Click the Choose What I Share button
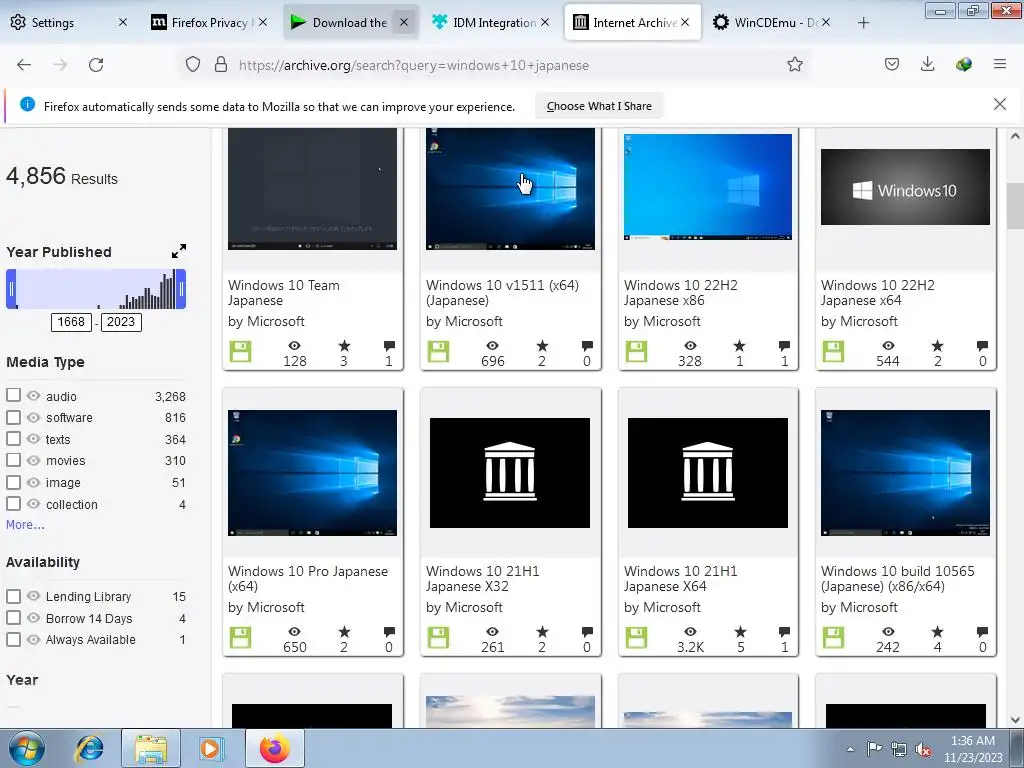Viewport: 1024px width, 768px height. point(599,106)
